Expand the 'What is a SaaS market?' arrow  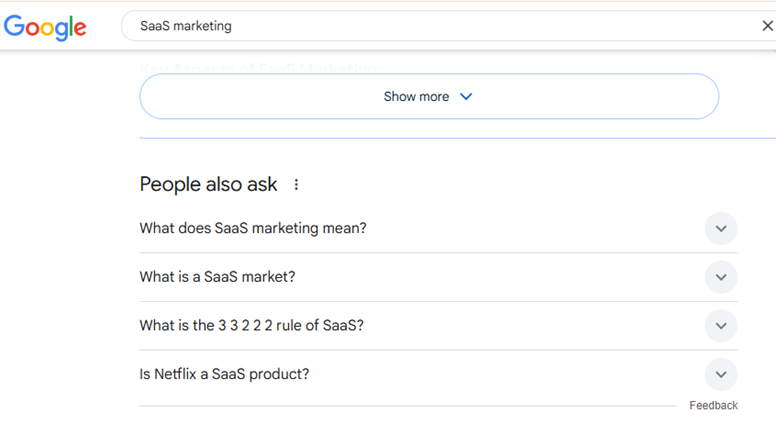pyautogui.click(x=721, y=277)
